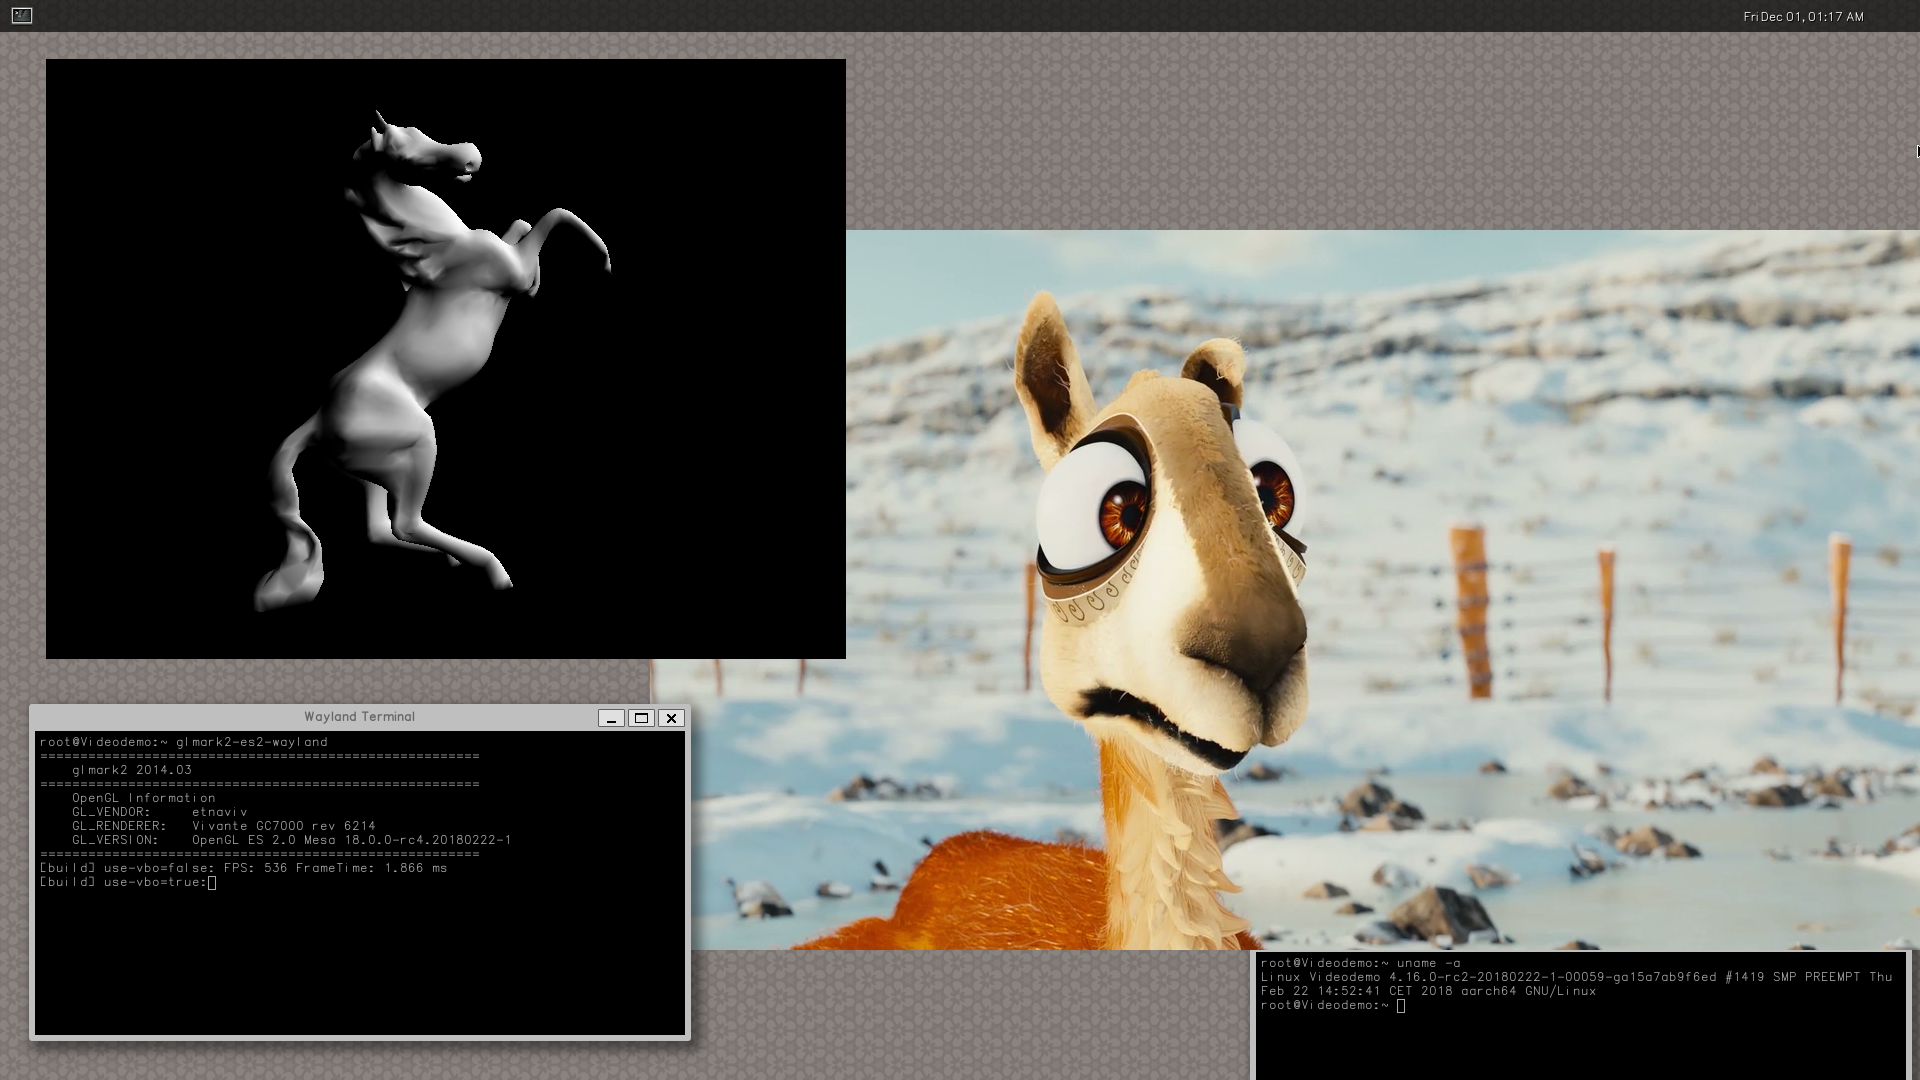Click the glmark2 horse rendering window
Image resolution: width=1920 pixels, height=1080 pixels.
pyautogui.click(x=446, y=359)
